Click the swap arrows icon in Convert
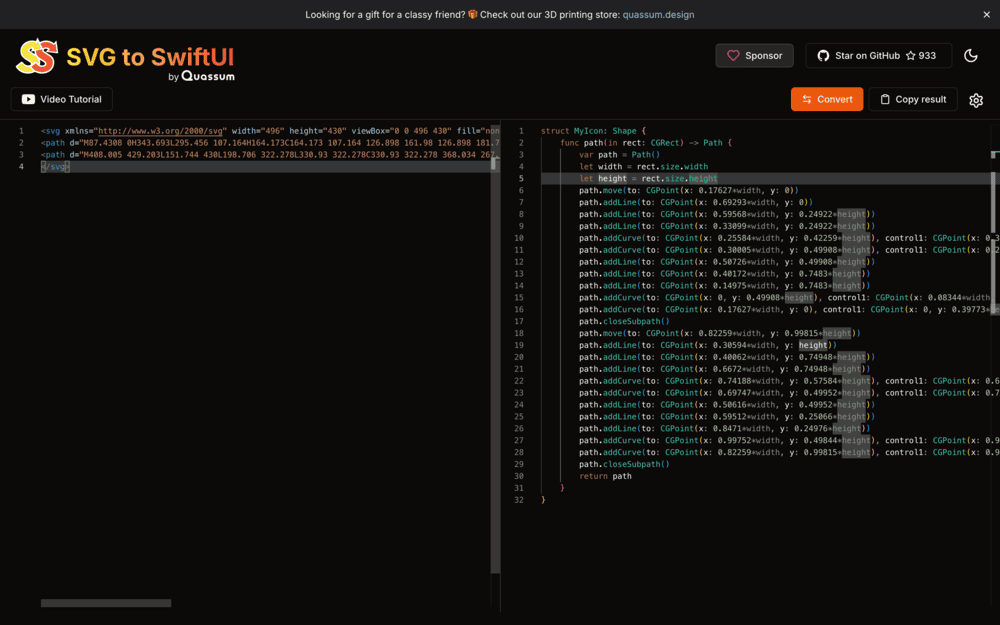Screen dimensions: 1000x625 coord(807,99)
